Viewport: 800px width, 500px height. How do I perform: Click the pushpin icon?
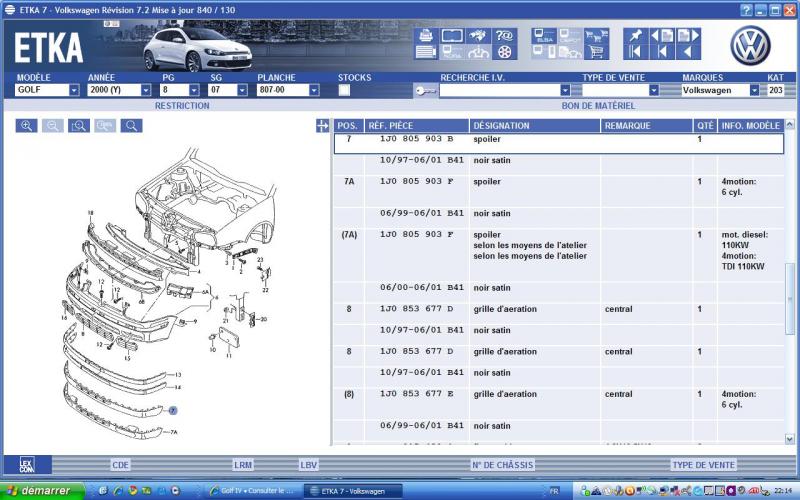pos(636,36)
